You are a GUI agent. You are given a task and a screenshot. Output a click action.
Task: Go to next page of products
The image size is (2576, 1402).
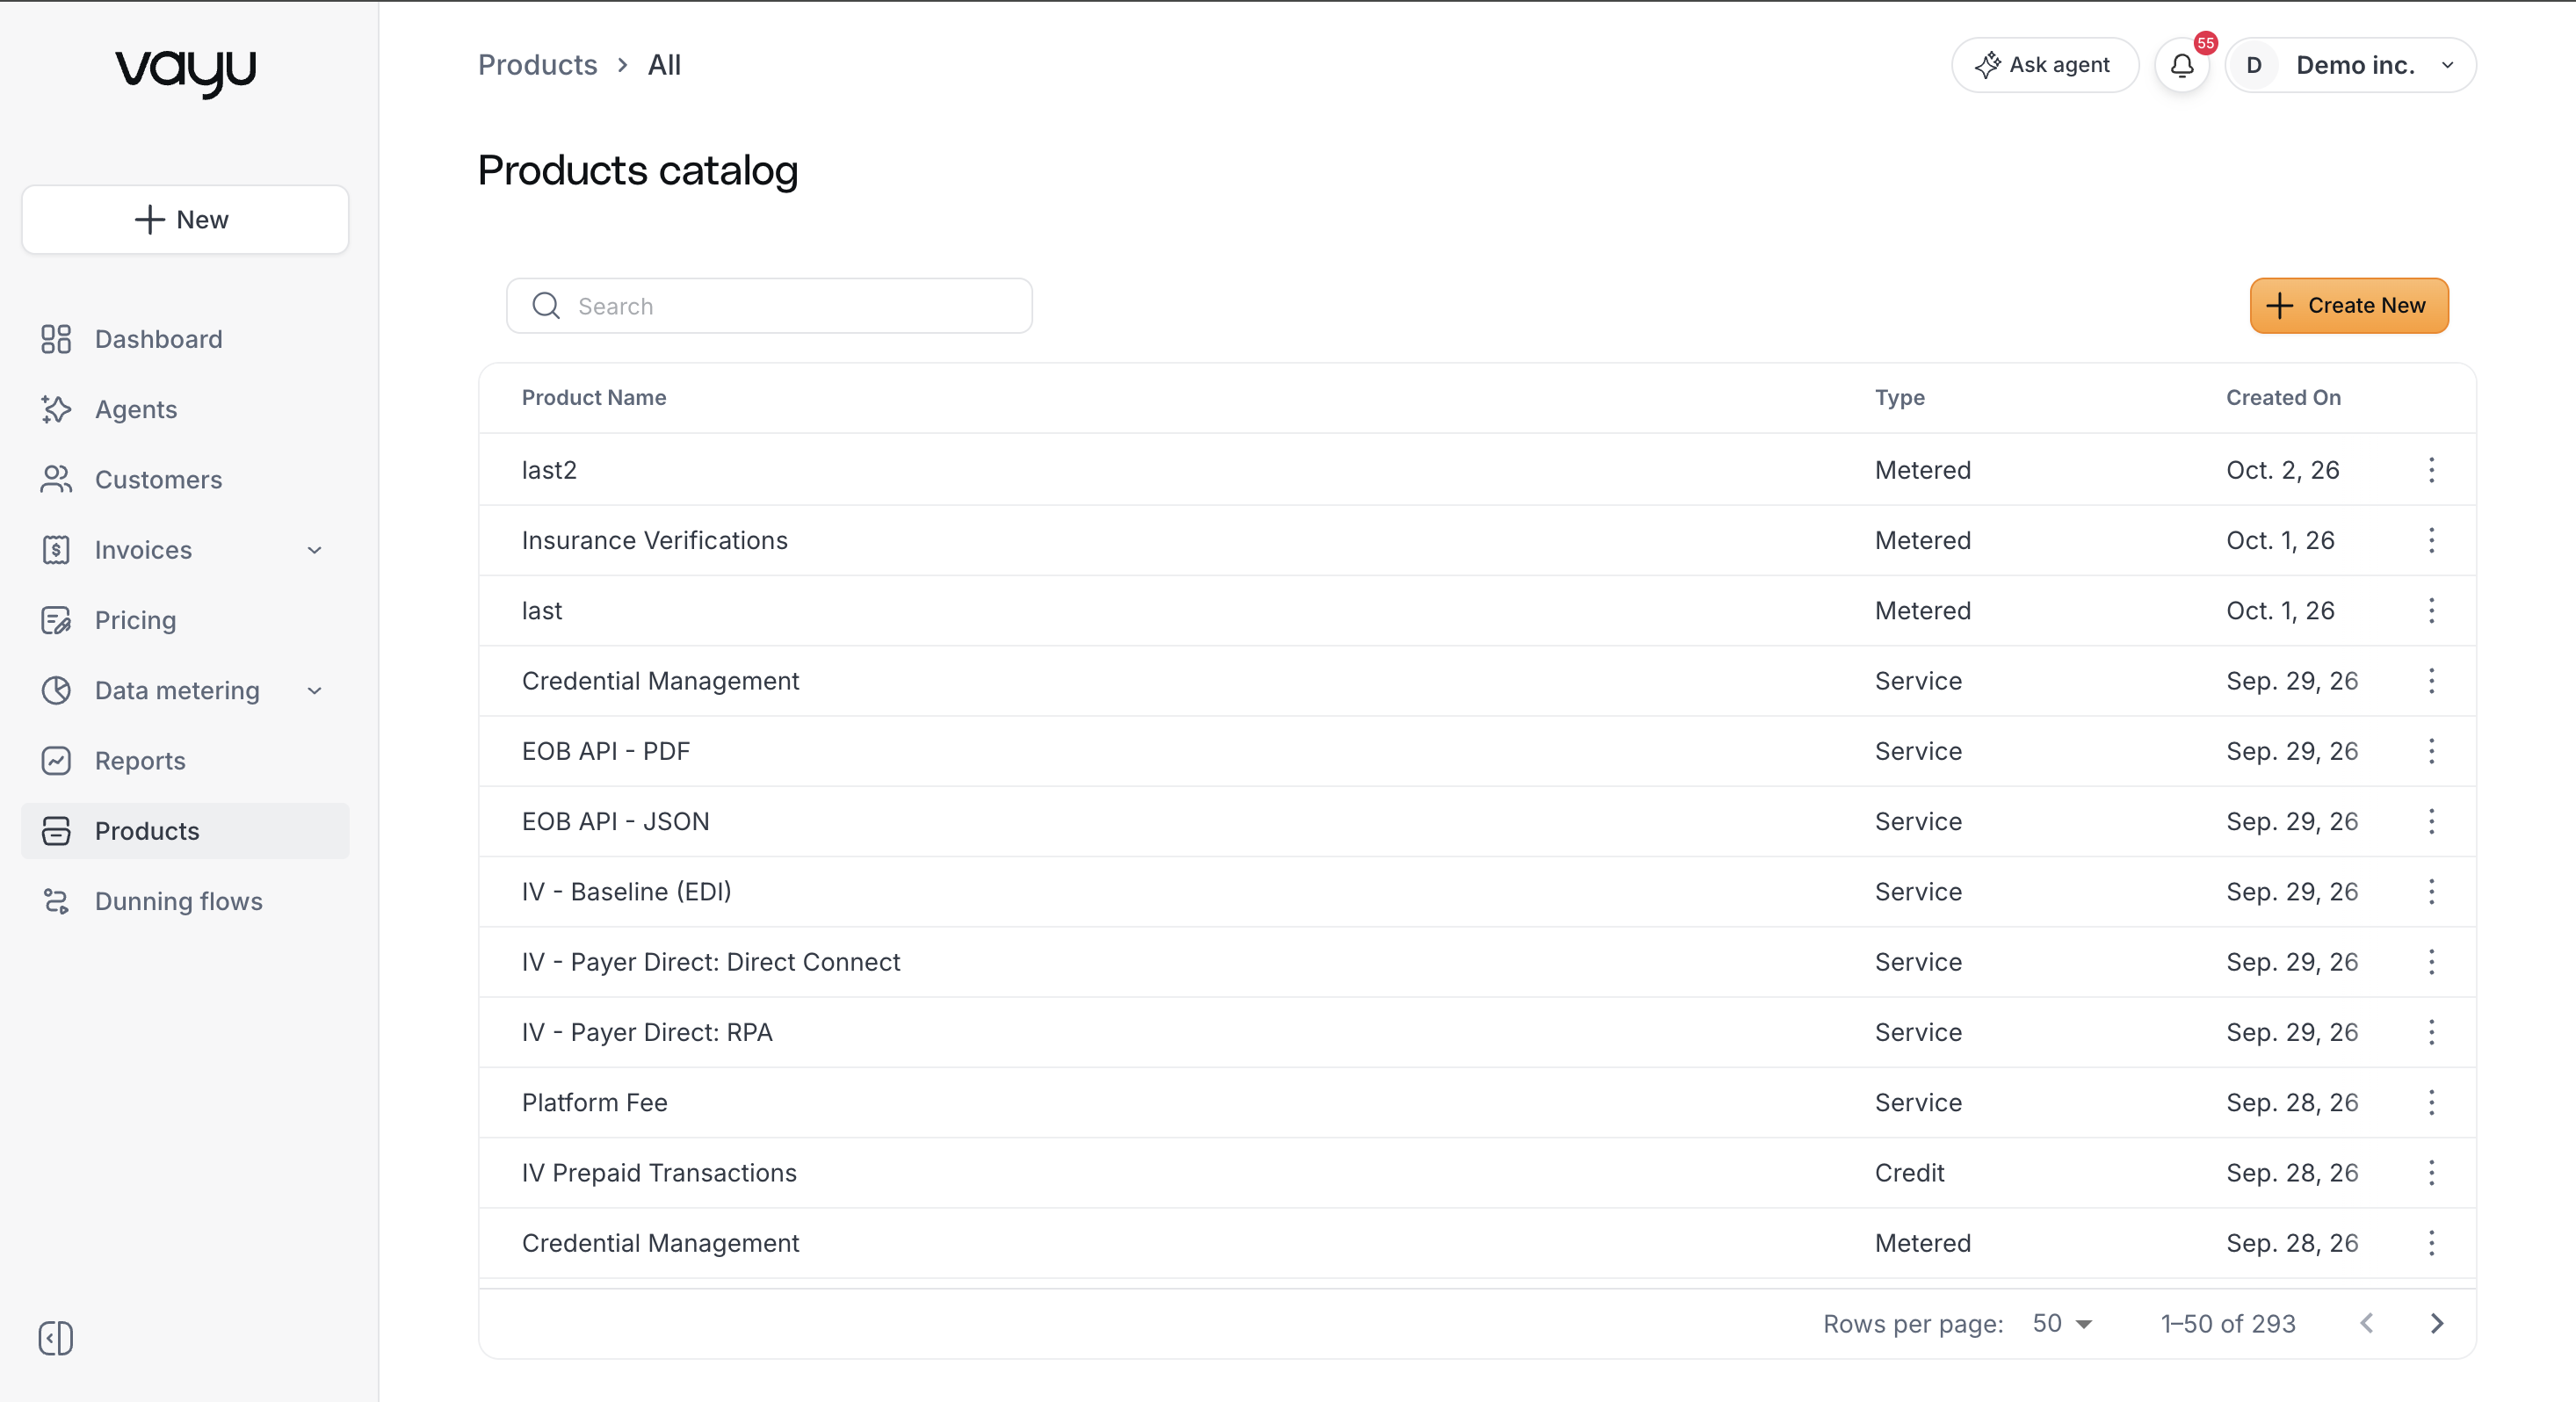pyautogui.click(x=2436, y=1323)
